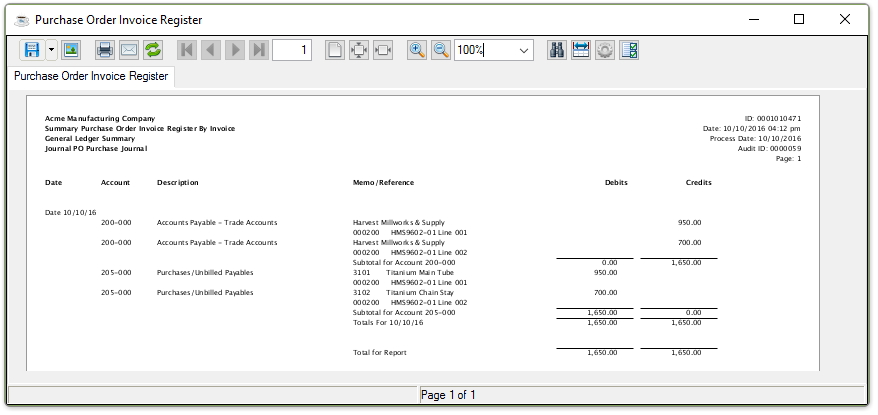The image size is (878, 415).
Task: Expand the 100% zoom level dropdown
Action: point(524,50)
